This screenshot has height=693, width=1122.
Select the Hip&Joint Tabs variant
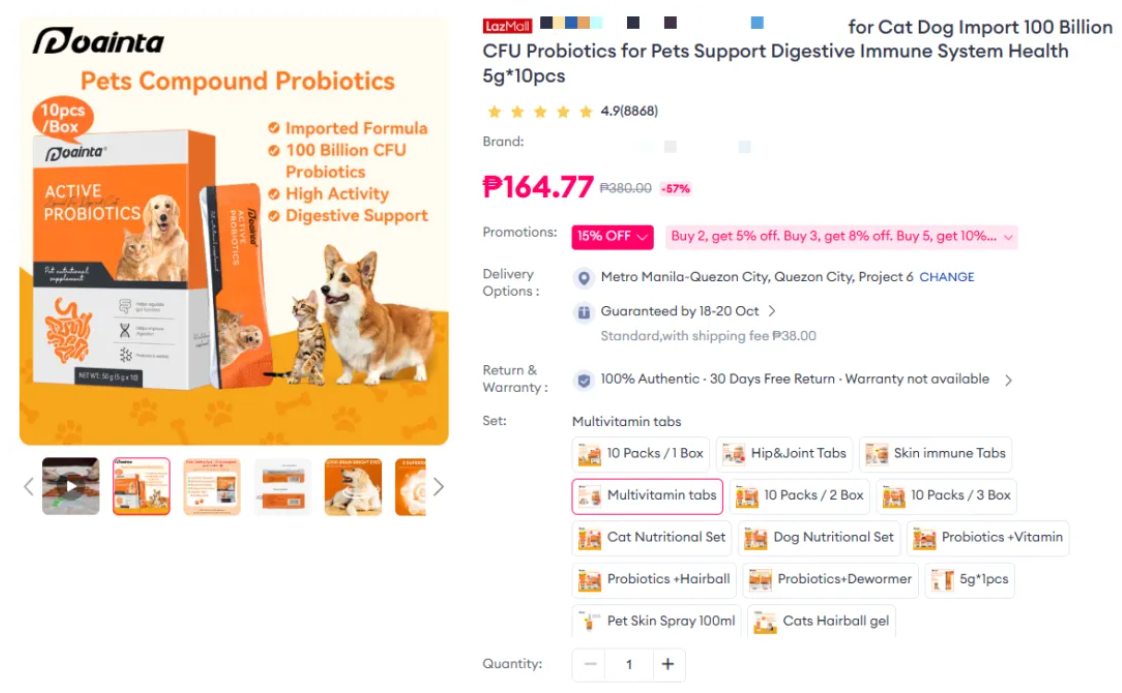click(784, 454)
